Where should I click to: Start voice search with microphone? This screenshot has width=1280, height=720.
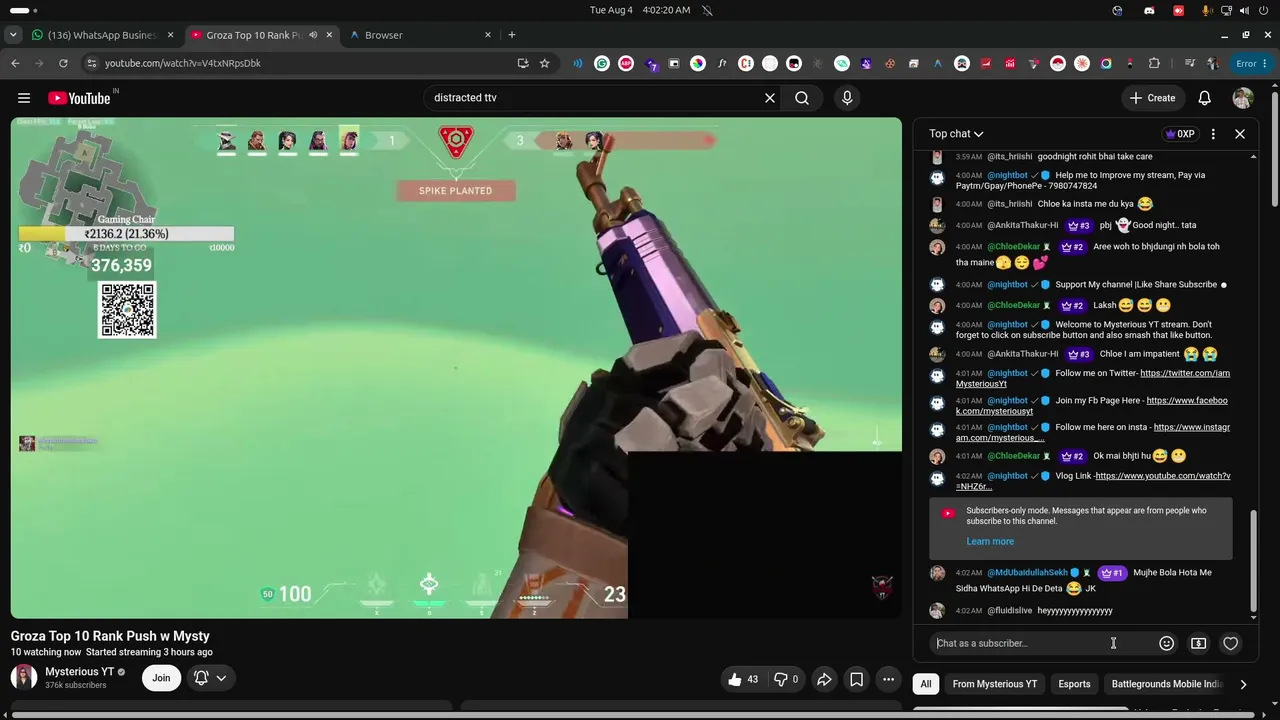pos(847,98)
